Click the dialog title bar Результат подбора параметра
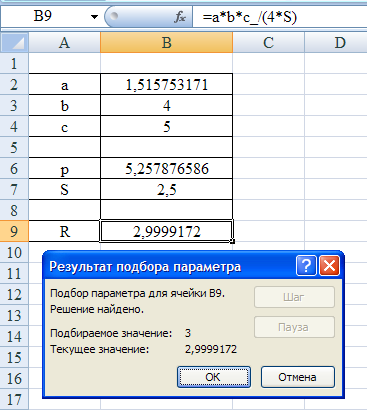The width and height of the screenshot is (367, 410). pyautogui.click(x=168, y=266)
